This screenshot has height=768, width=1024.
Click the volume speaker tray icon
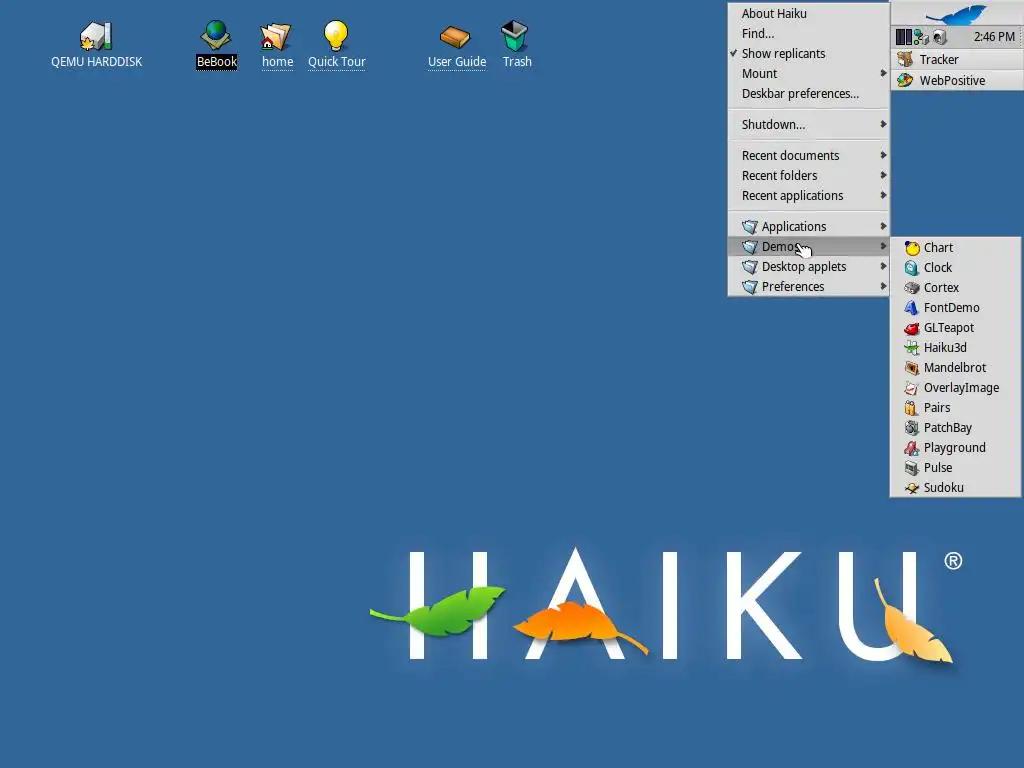pyautogui.click(x=940, y=37)
